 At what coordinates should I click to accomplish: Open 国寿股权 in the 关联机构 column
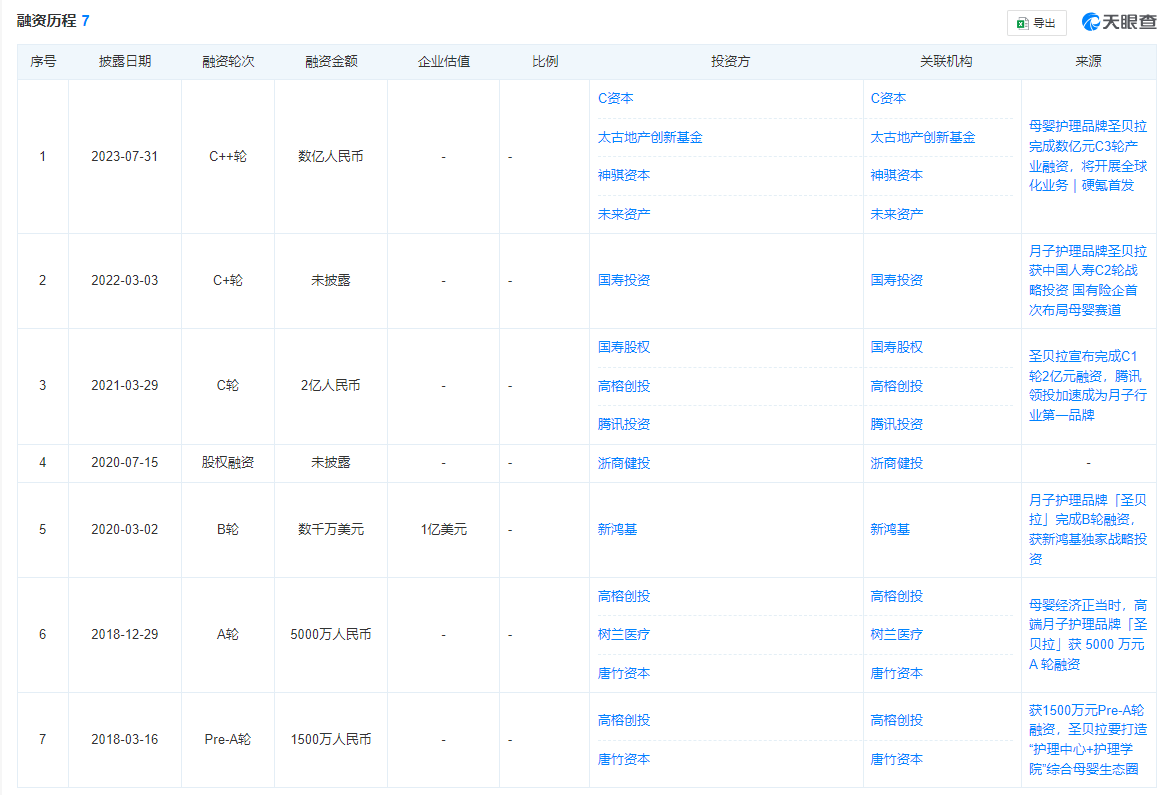coord(896,347)
